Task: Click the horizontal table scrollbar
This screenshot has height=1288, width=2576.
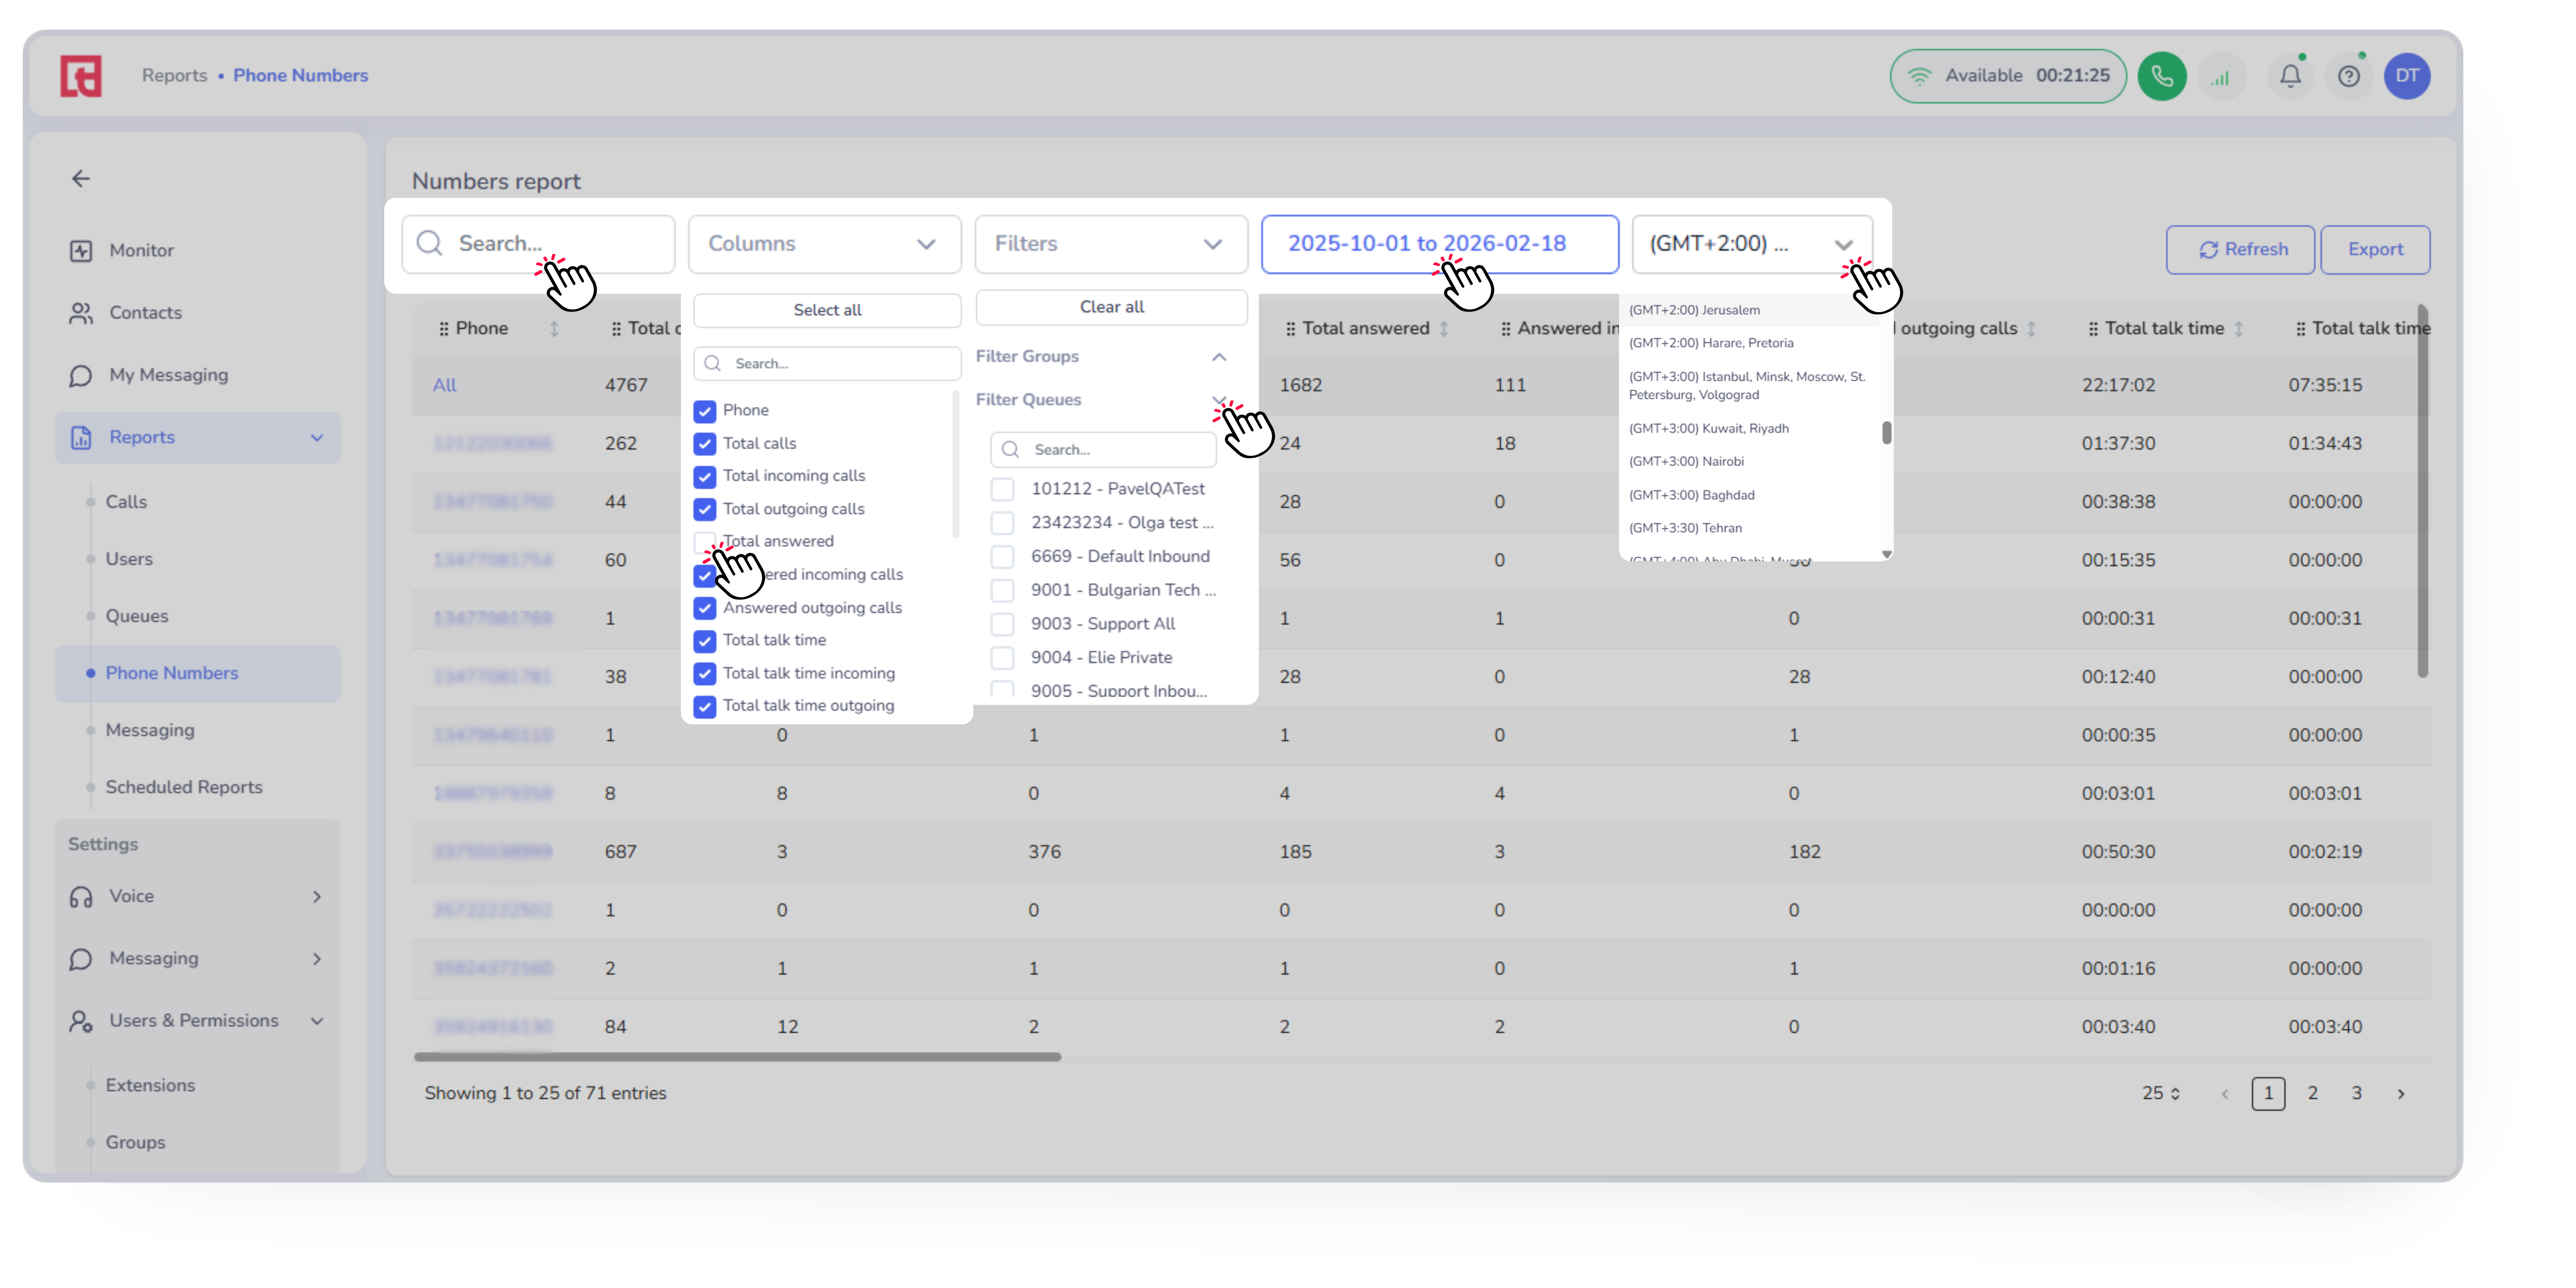Action: (x=737, y=1056)
